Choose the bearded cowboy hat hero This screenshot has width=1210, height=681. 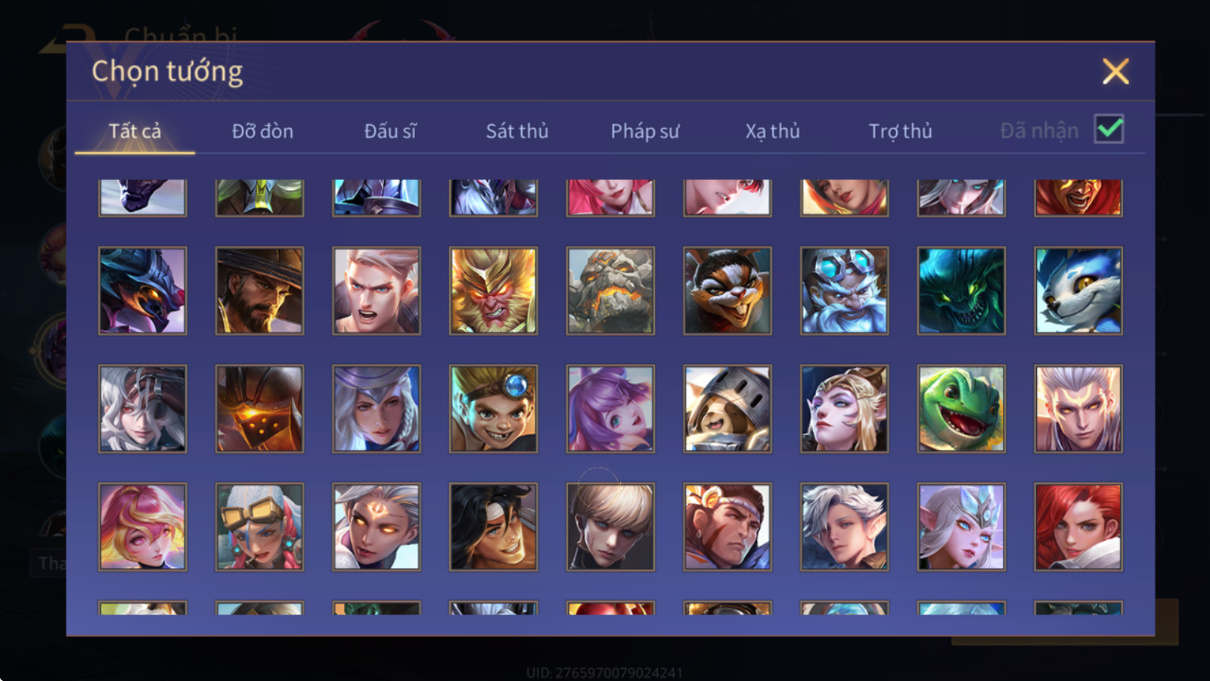[x=259, y=291]
